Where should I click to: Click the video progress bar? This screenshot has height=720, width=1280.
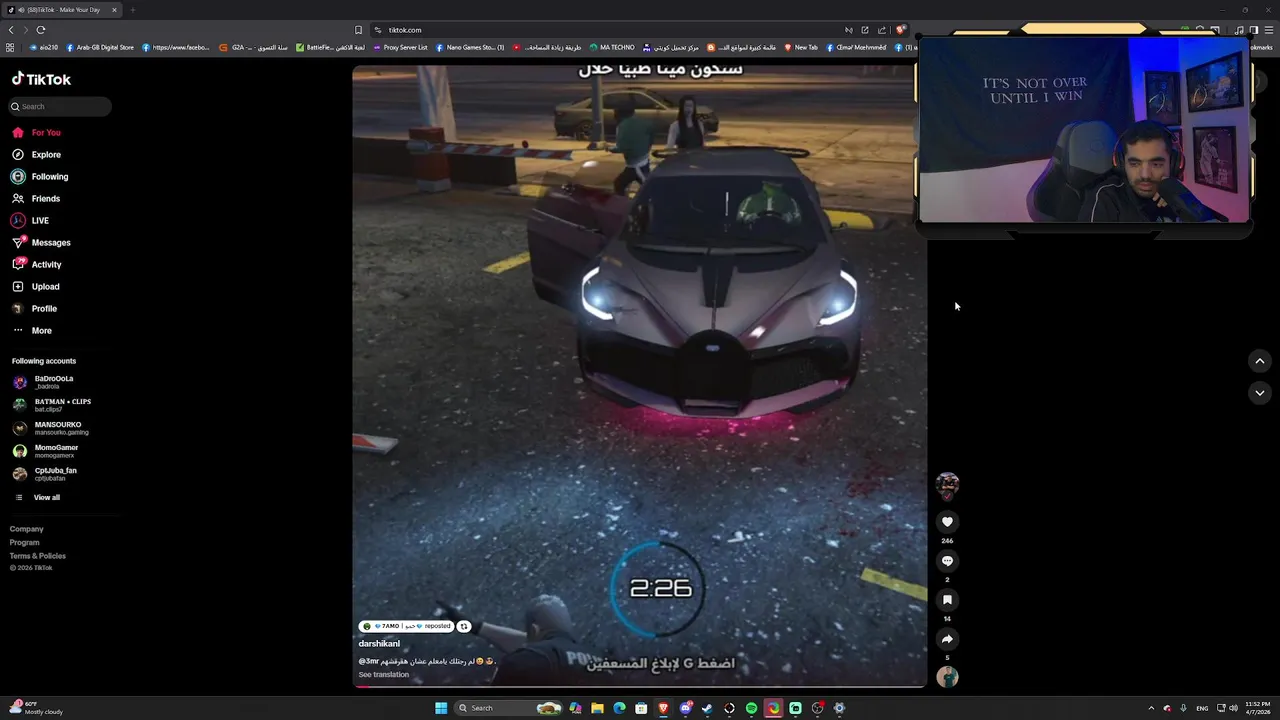tap(640, 687)
